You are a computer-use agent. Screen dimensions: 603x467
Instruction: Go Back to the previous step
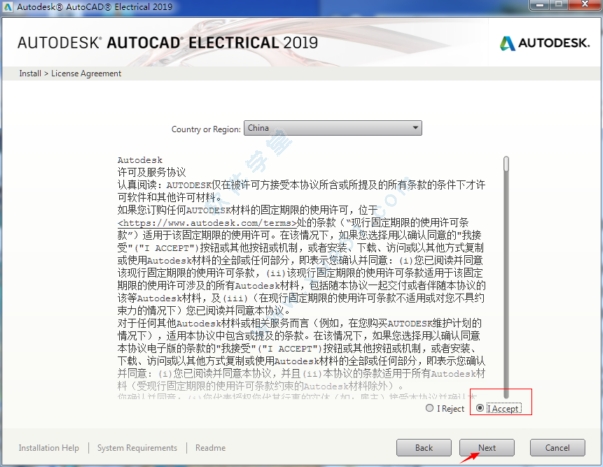423,447
